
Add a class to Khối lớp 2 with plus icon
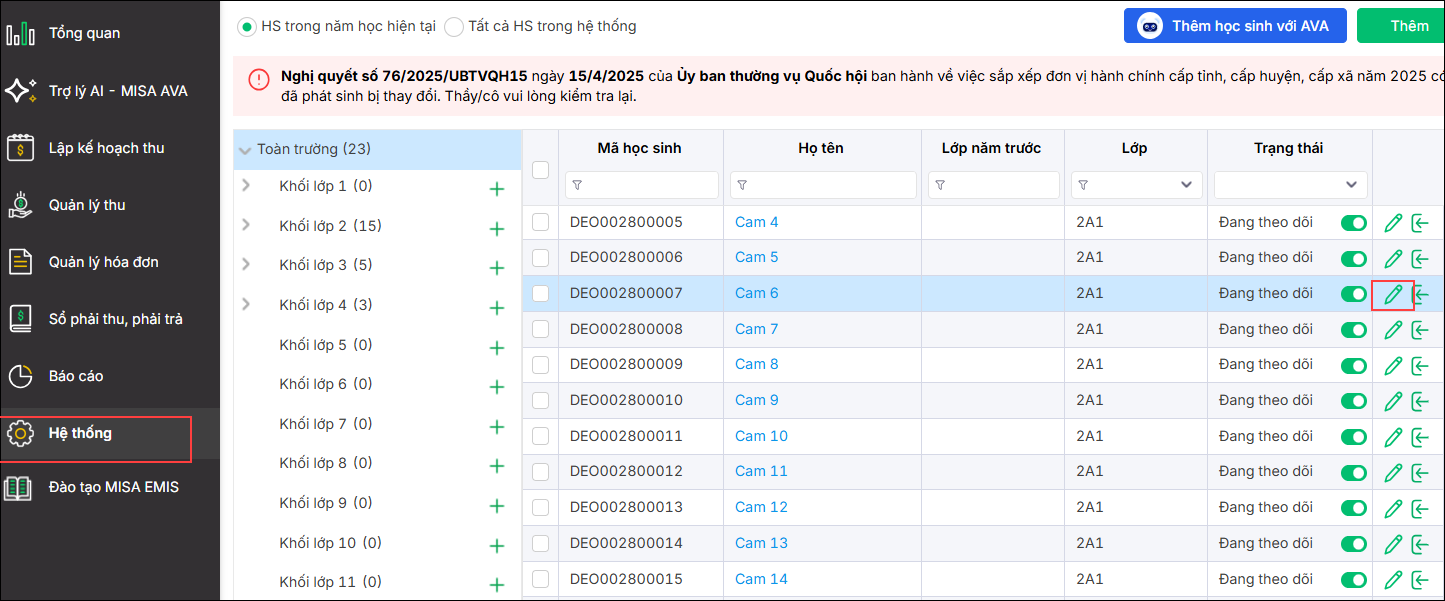pyautogui.click(x=496, y=229)
